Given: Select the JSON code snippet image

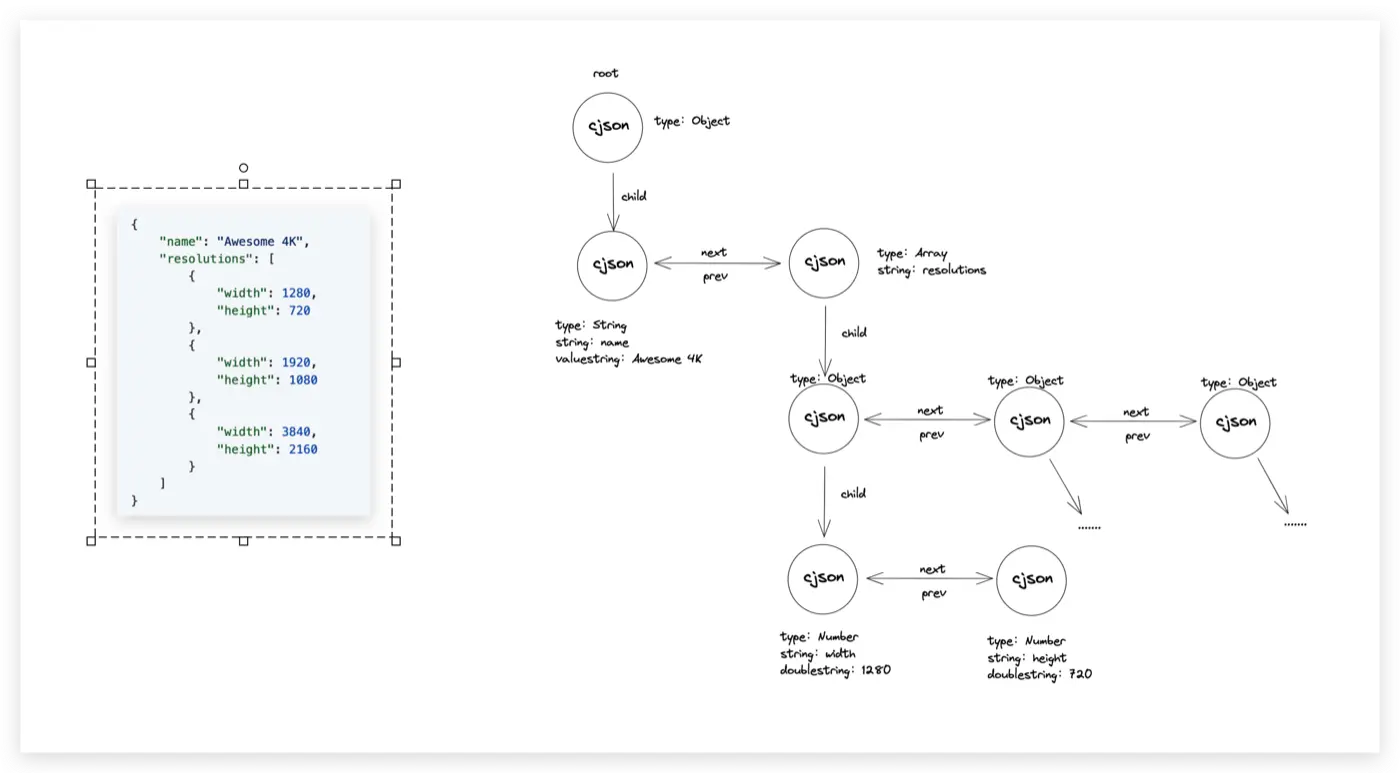Looking at the screenshot, I should pyautogui.click(x=243, y=362).
